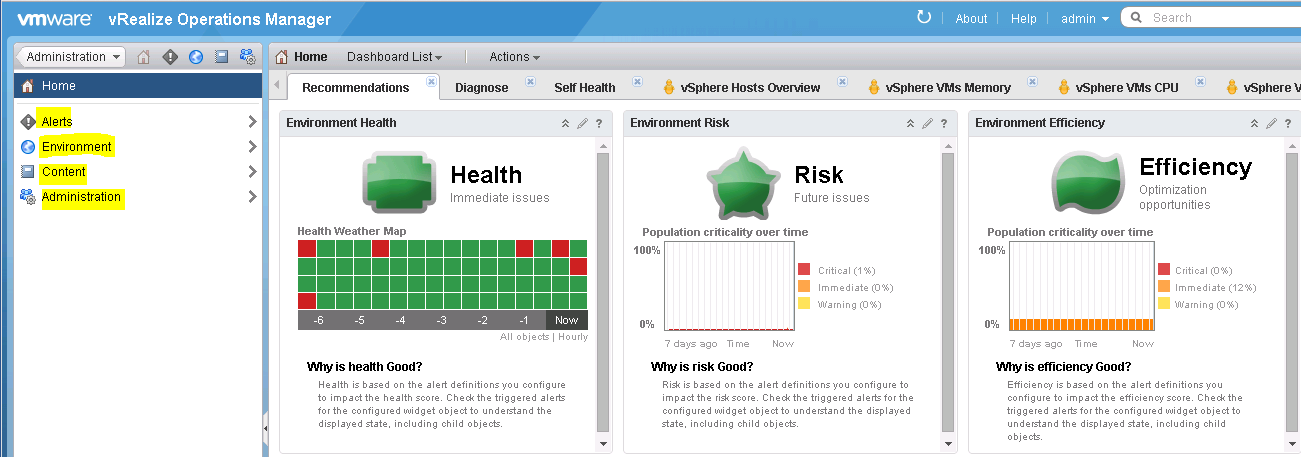
Task: Collapse the Environment Health widget
Action: tap(565, 123)
